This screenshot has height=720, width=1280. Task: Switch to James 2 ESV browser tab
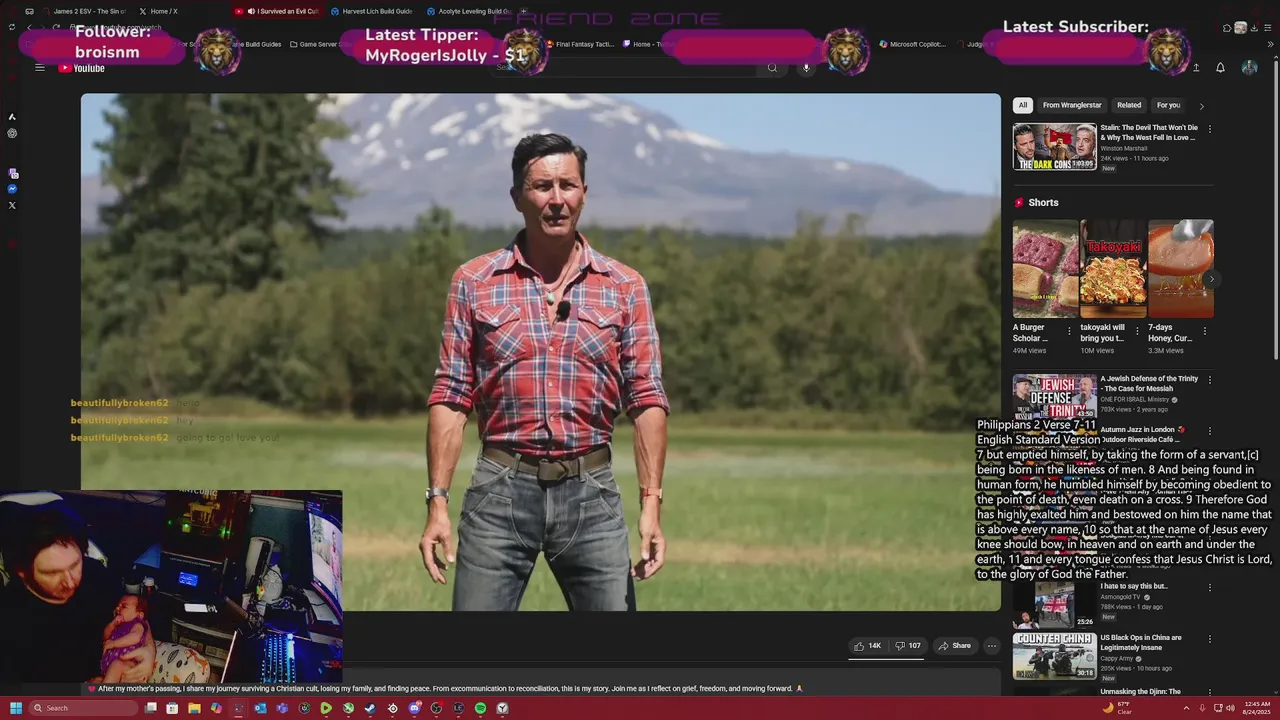click(84, 12)
